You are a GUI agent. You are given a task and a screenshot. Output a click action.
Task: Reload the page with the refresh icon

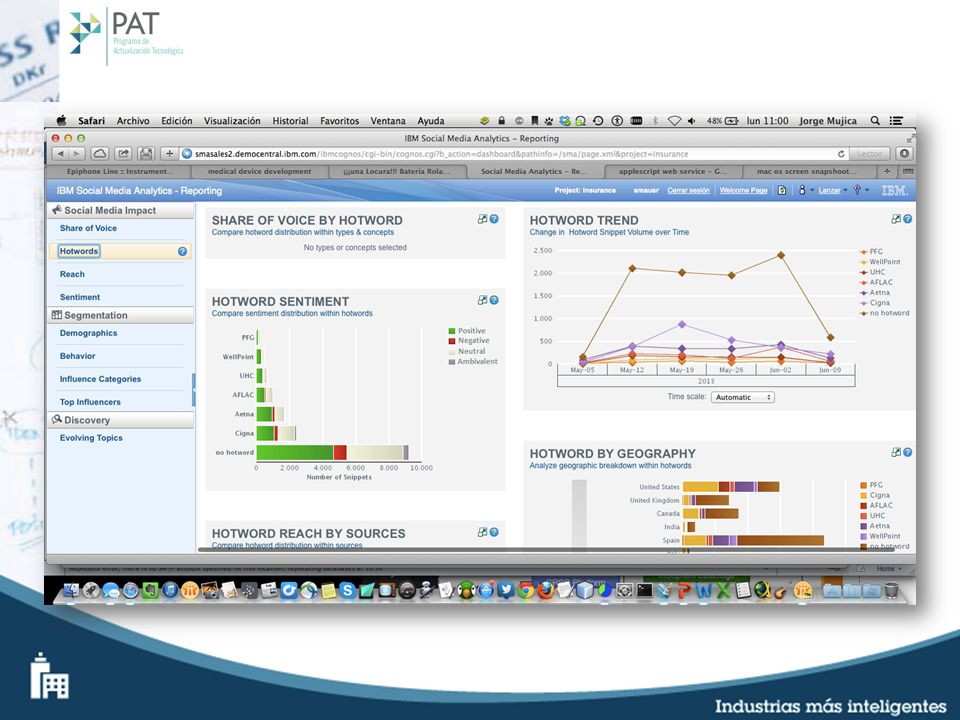[x=841, y=154]
